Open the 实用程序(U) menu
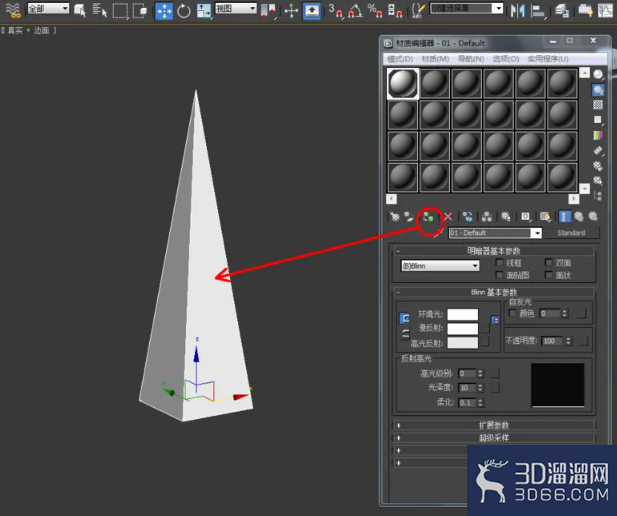 (x=548, y=59)
